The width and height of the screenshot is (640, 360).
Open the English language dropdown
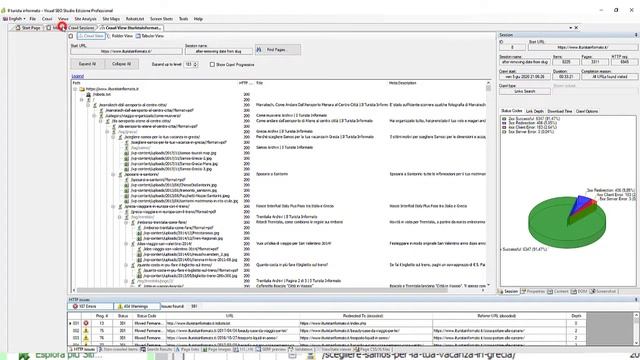(x=14, y=19)
